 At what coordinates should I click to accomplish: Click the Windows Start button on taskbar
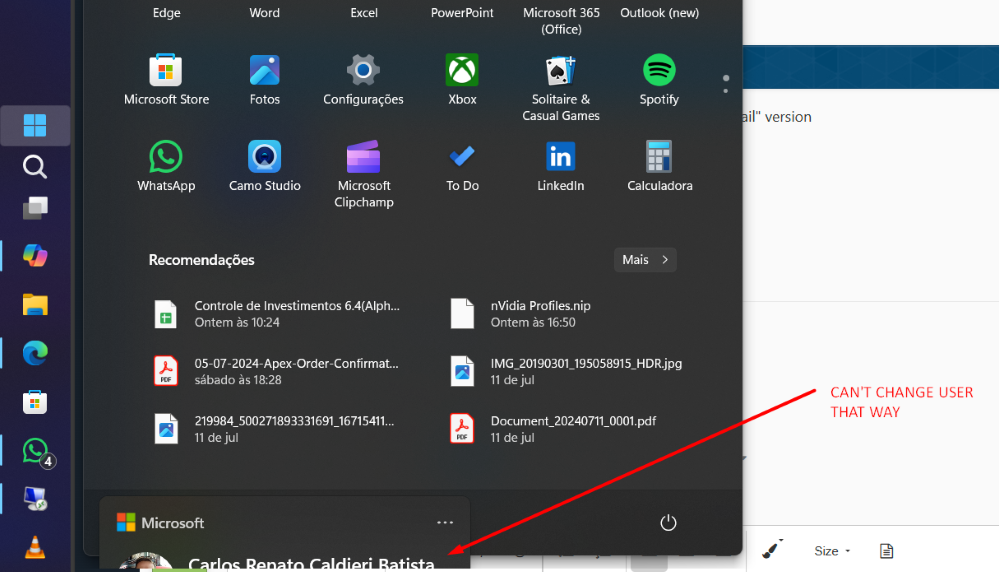35,126
